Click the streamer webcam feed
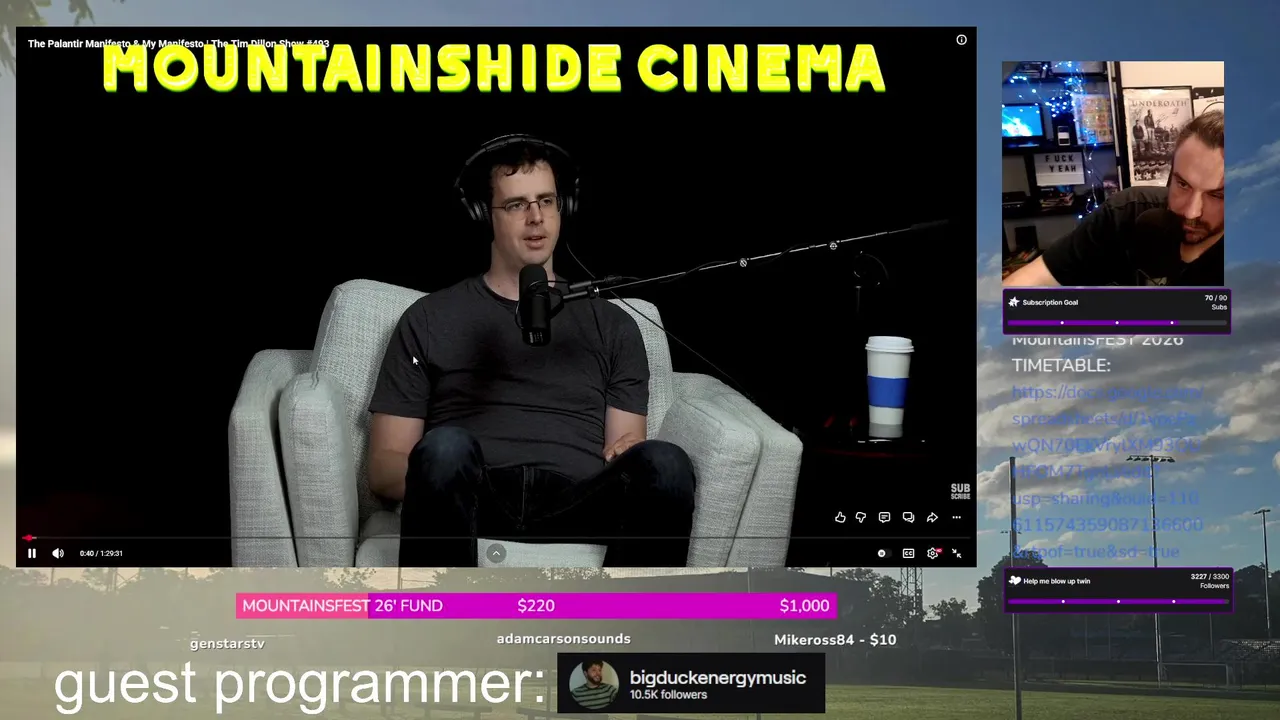 (x=1113, y=174)
